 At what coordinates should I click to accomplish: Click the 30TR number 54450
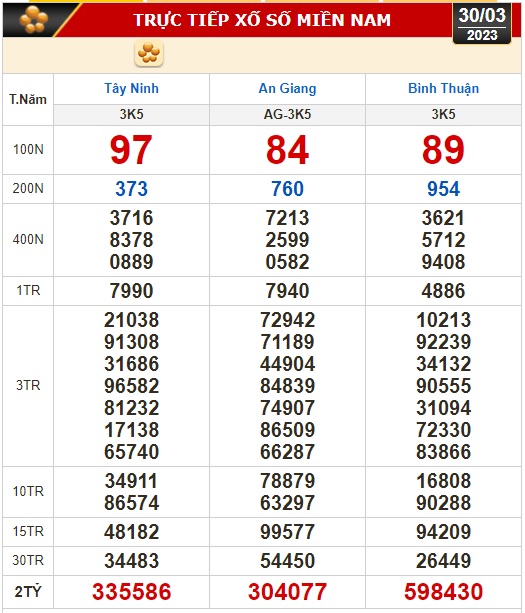tap(287, 561)
